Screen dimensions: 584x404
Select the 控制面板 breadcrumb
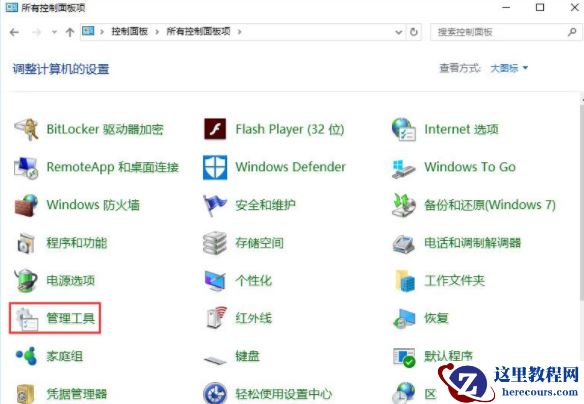tap(130, 32)
